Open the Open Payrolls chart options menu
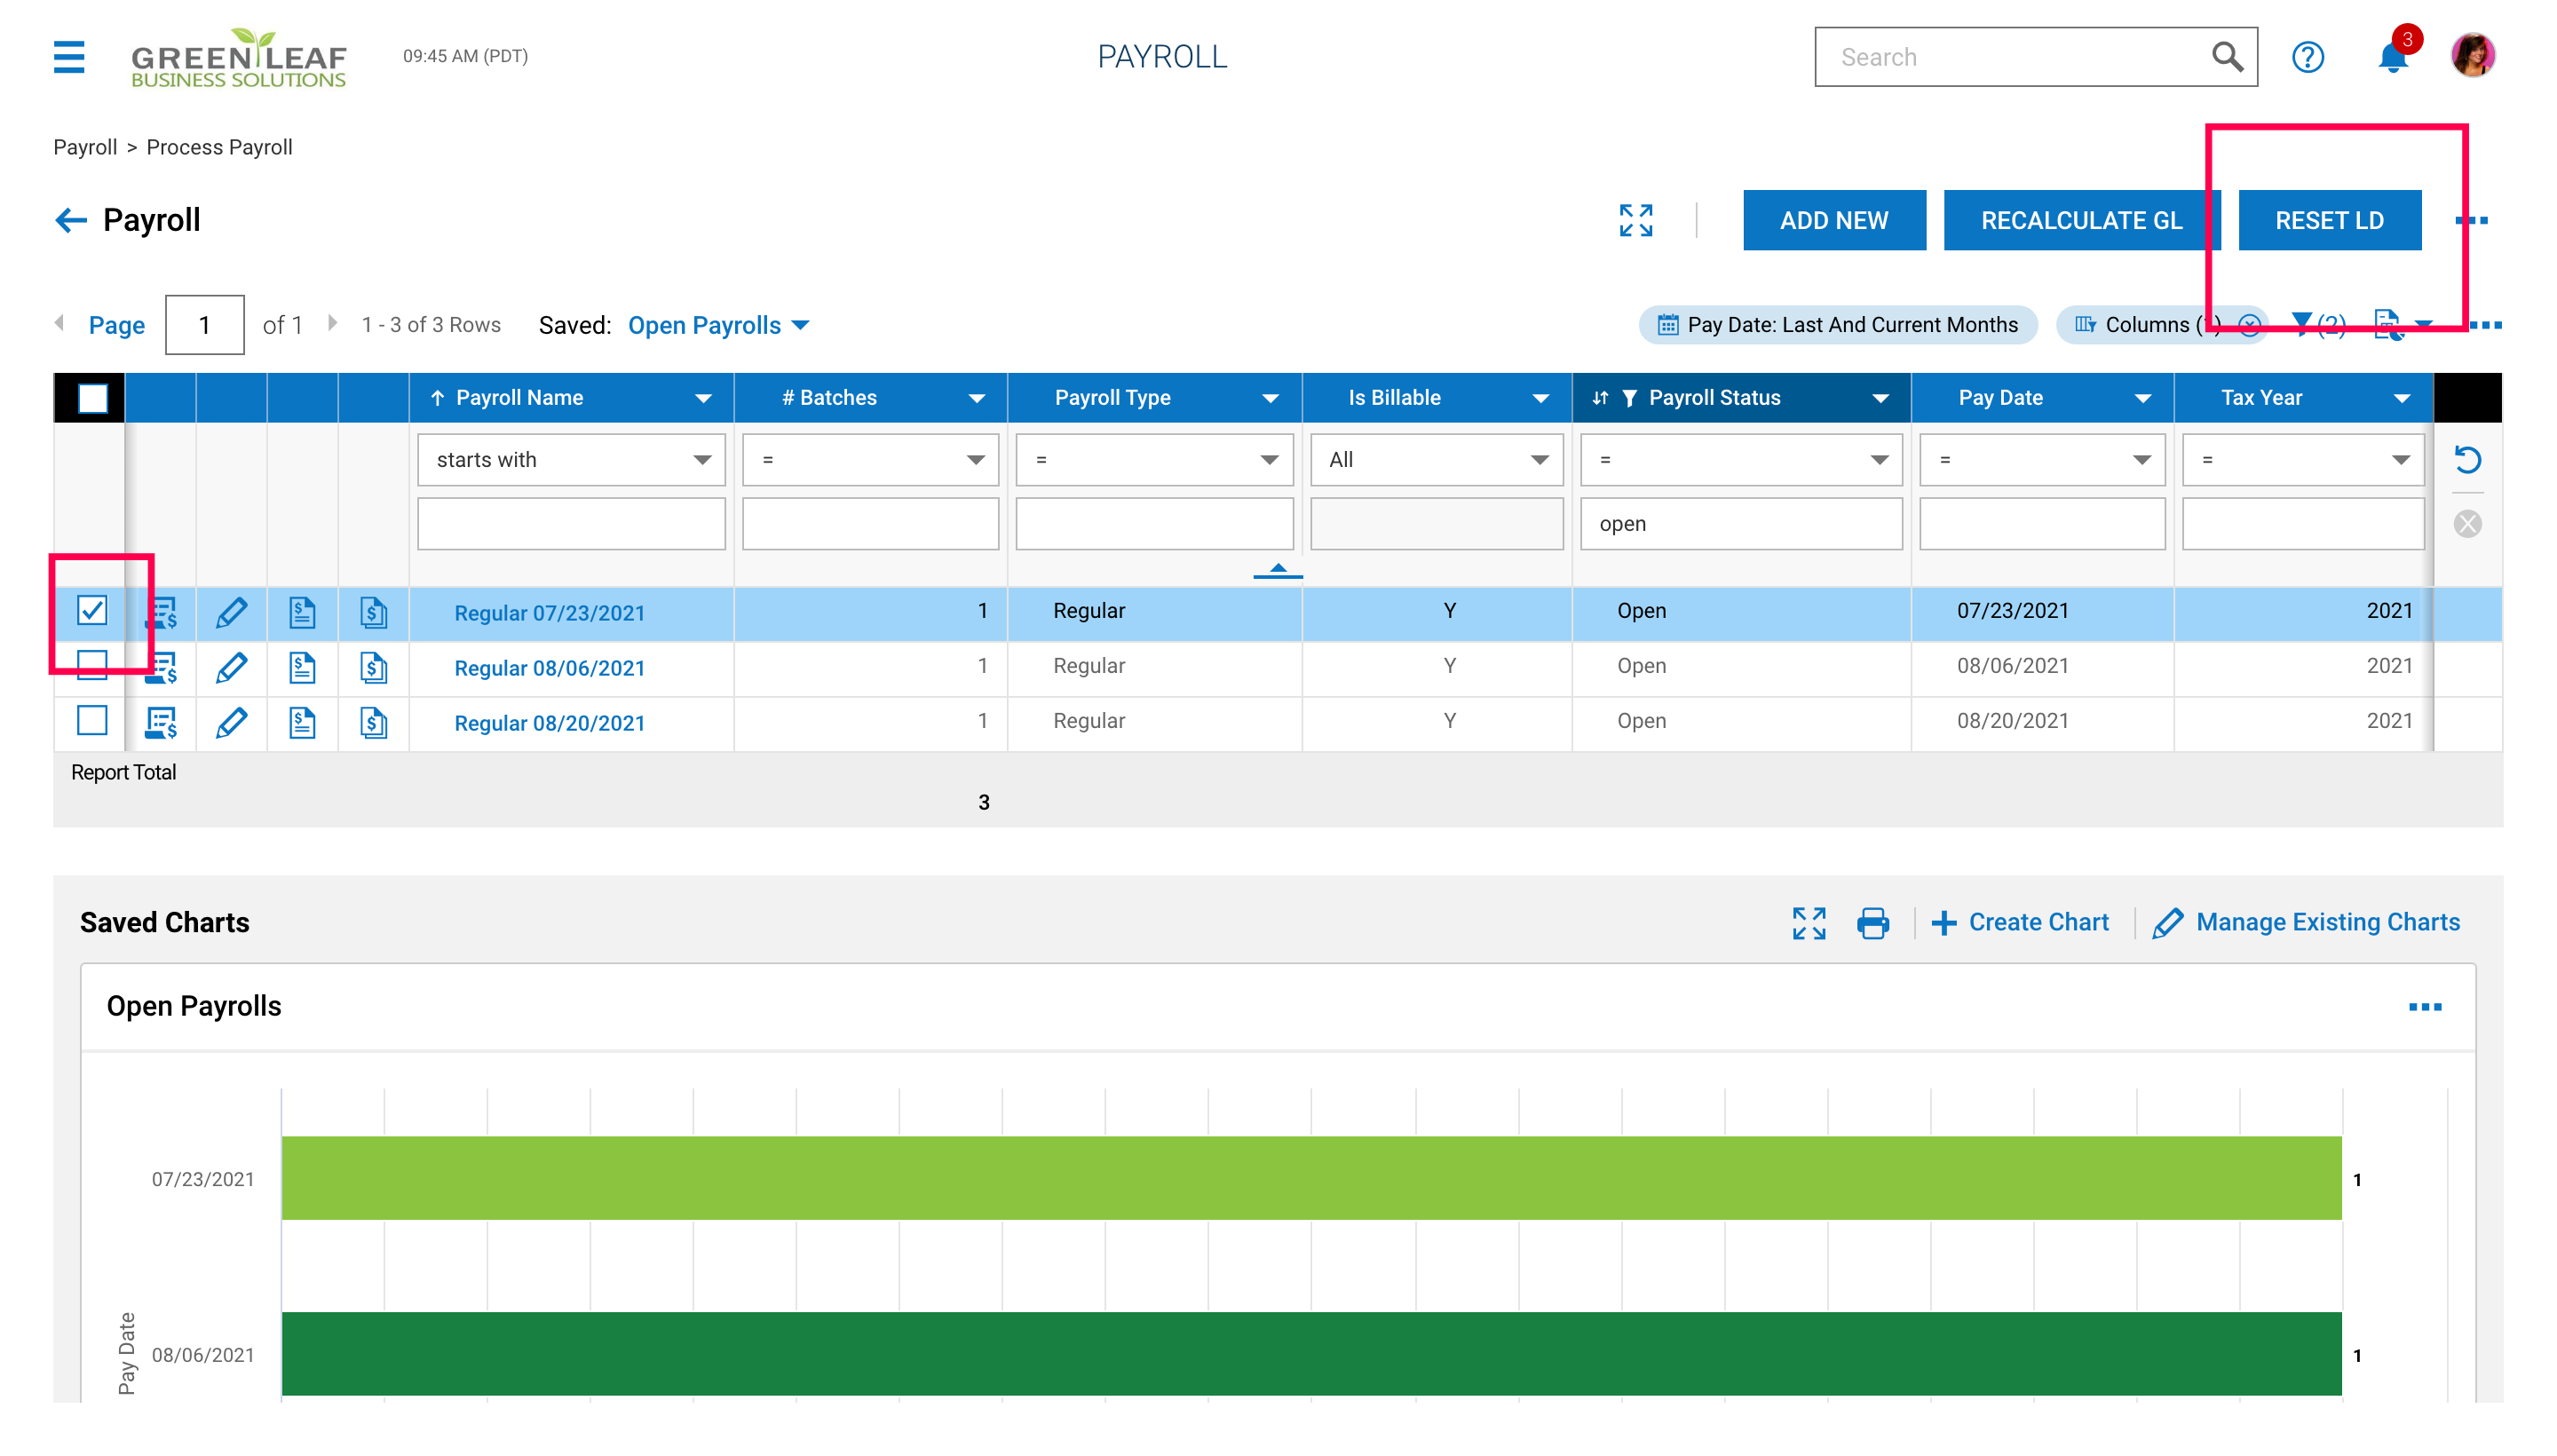The height and width of the screenshot is (1456, 2557). click(2424, 1007)
